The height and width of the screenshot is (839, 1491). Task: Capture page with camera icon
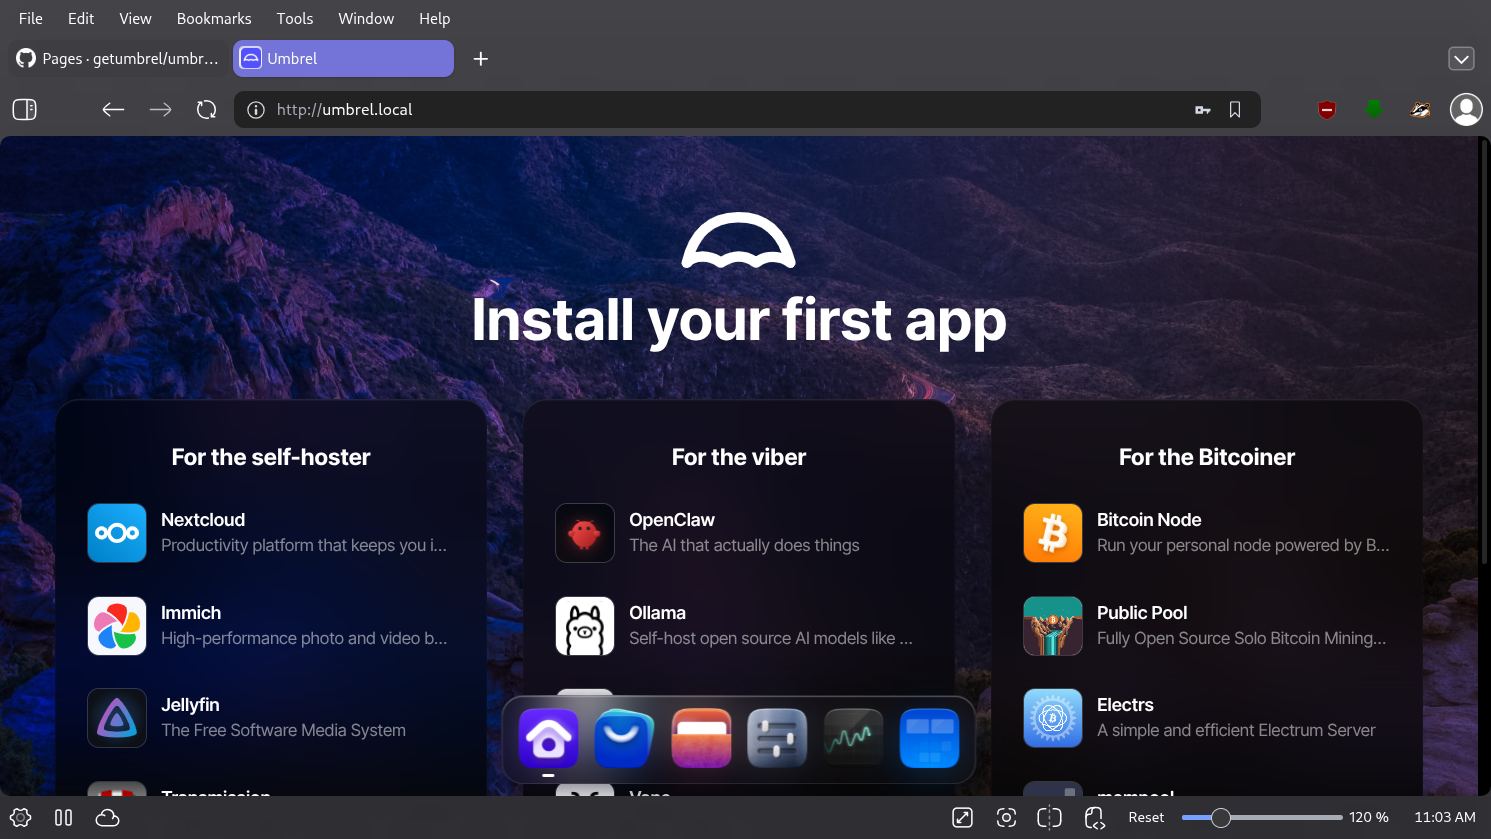pyautogui.click(x=1006, y=817)
